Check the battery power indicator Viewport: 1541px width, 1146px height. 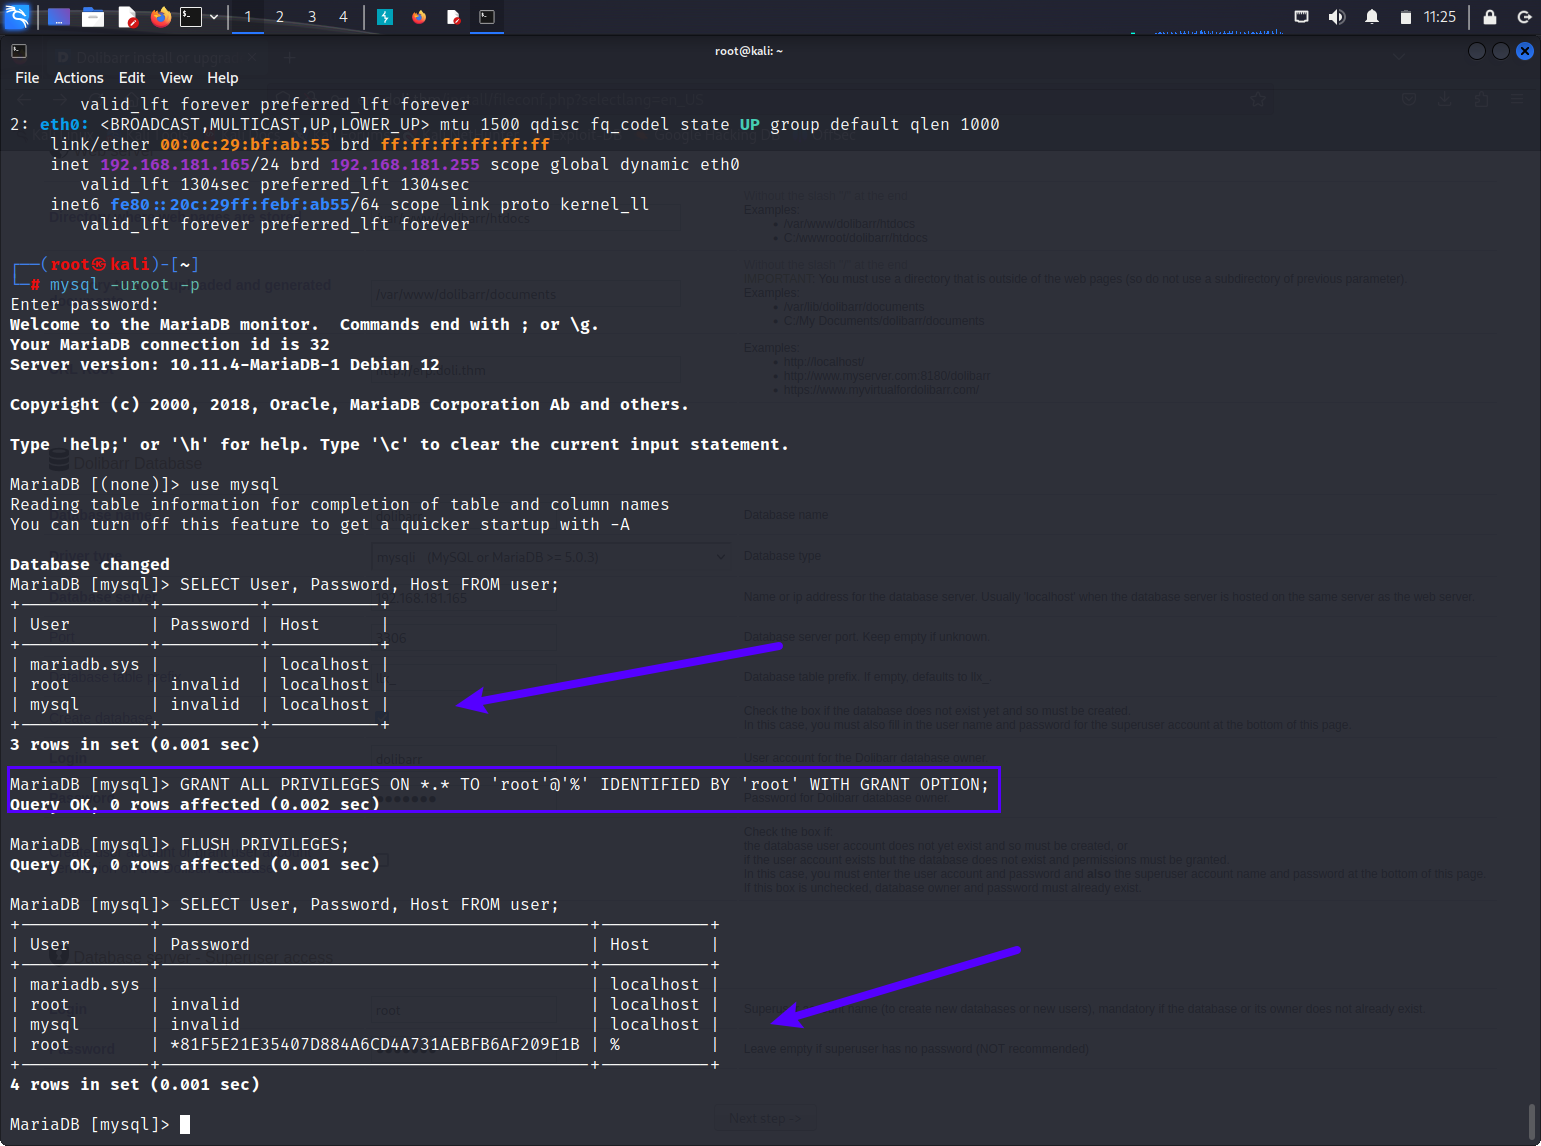tap(1405, 17)
